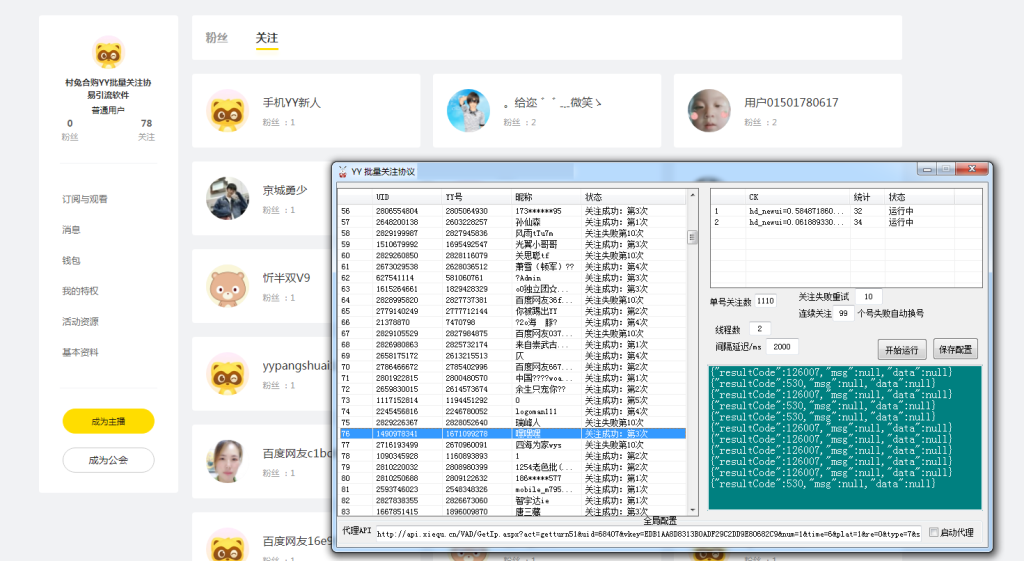The height and width of the screenshot is (561, 1024).
Task: Select the bear avatar of 忻半双V9
Action: (227, 286)
